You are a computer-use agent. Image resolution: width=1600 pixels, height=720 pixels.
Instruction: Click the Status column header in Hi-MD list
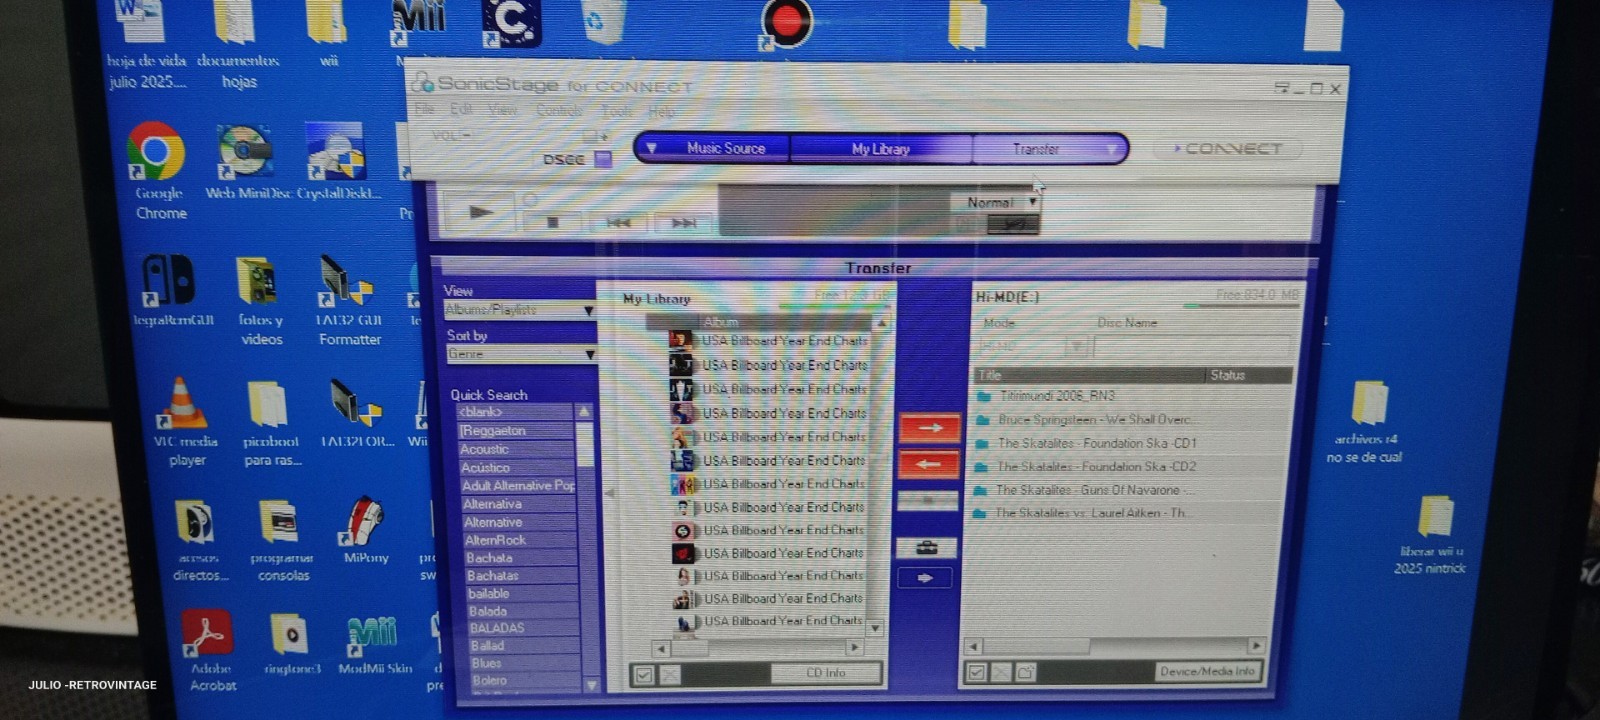coord(1248,375)
